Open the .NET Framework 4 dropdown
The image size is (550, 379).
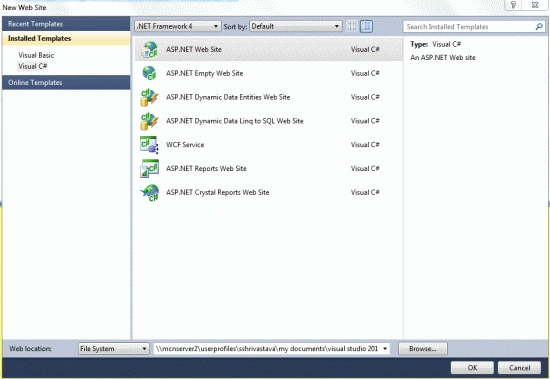point(178,26)
